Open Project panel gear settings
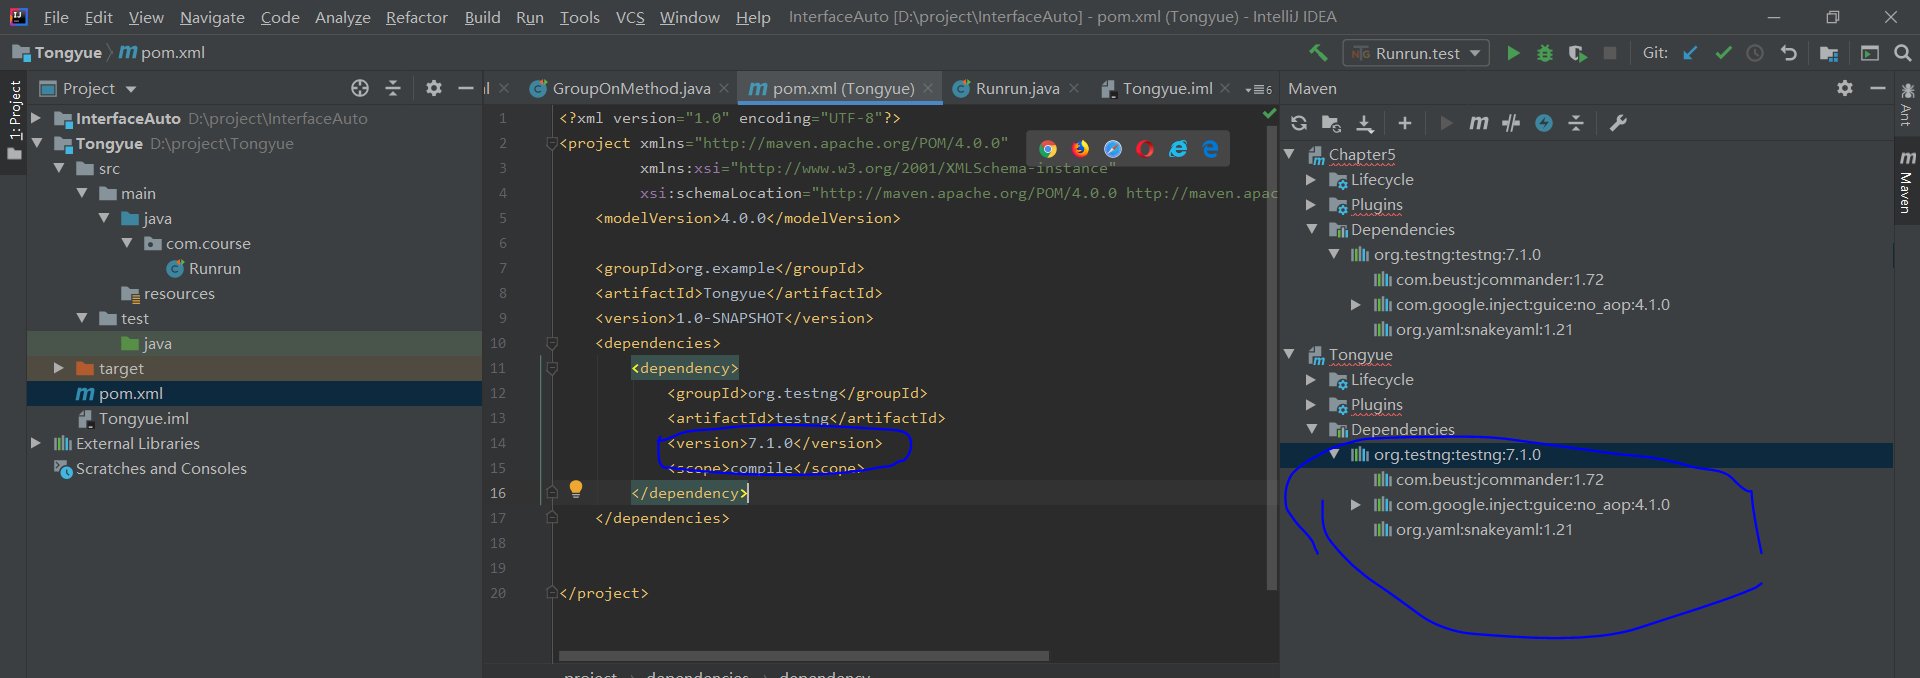The image size is (1920, 678). (433, 88)
